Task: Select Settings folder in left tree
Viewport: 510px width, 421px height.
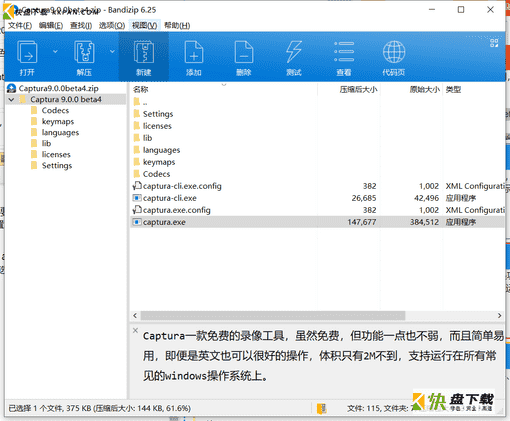Action: [x=56, y=165]
